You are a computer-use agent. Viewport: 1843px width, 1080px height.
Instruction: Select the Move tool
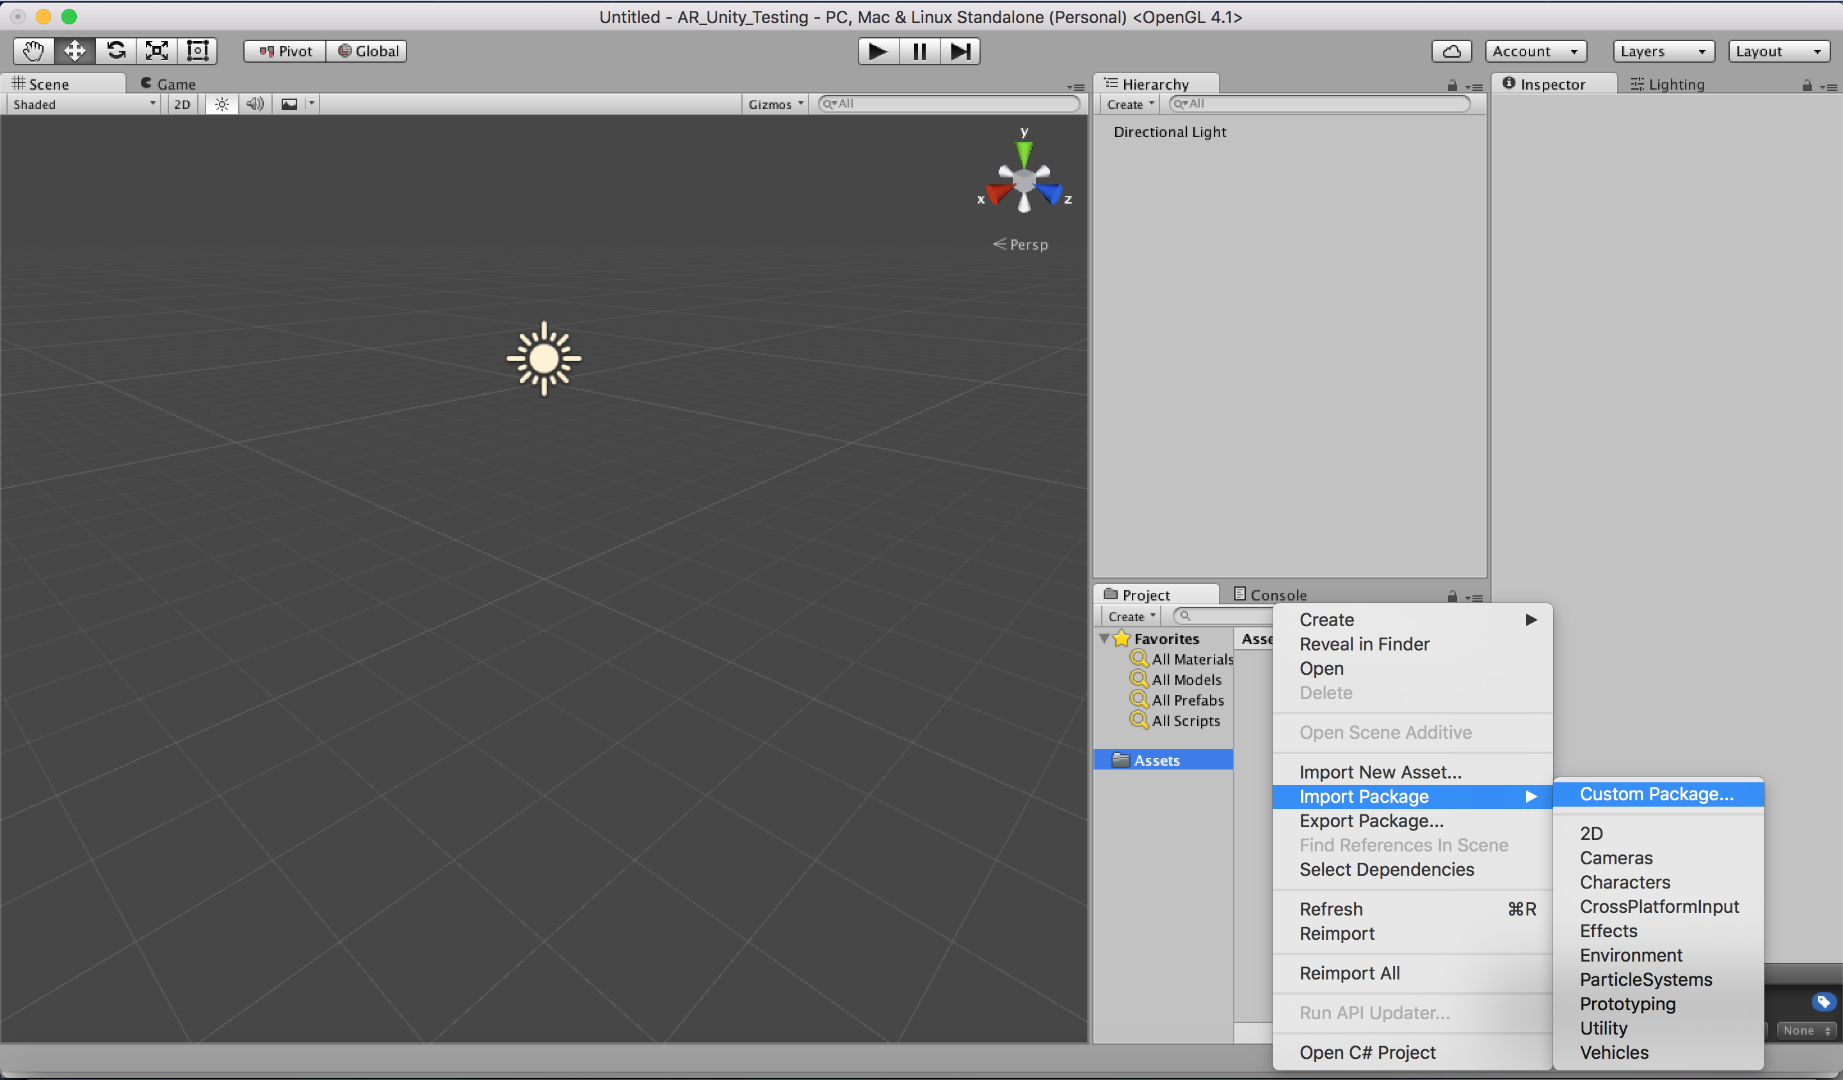click(x=74, y=50)
